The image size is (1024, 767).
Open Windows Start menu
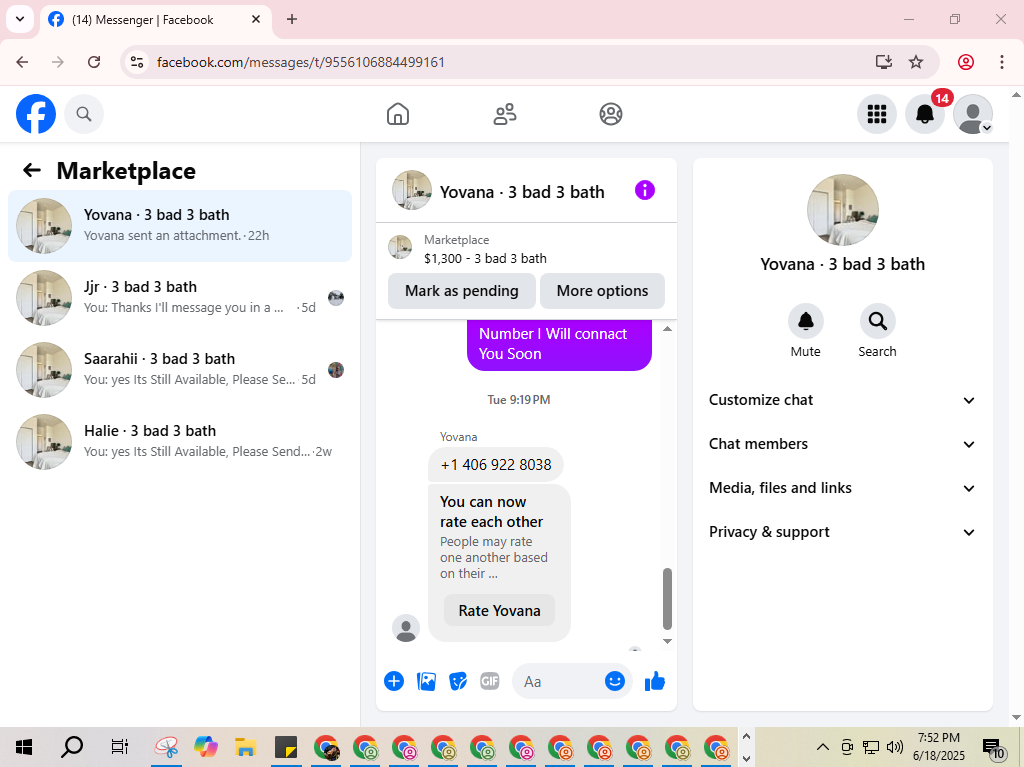coord(24,747)
